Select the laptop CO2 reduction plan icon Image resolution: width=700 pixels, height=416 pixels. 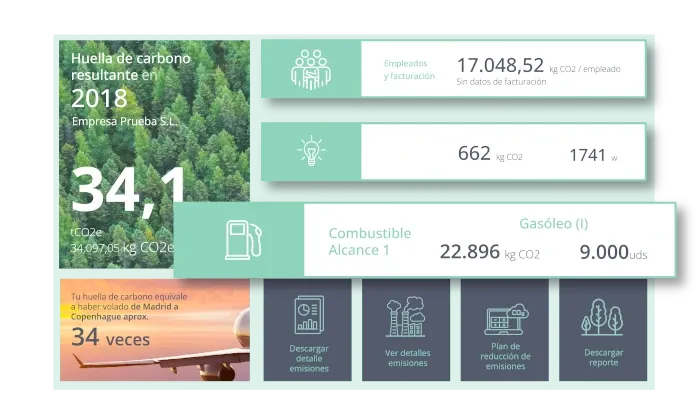coord(505,319)
